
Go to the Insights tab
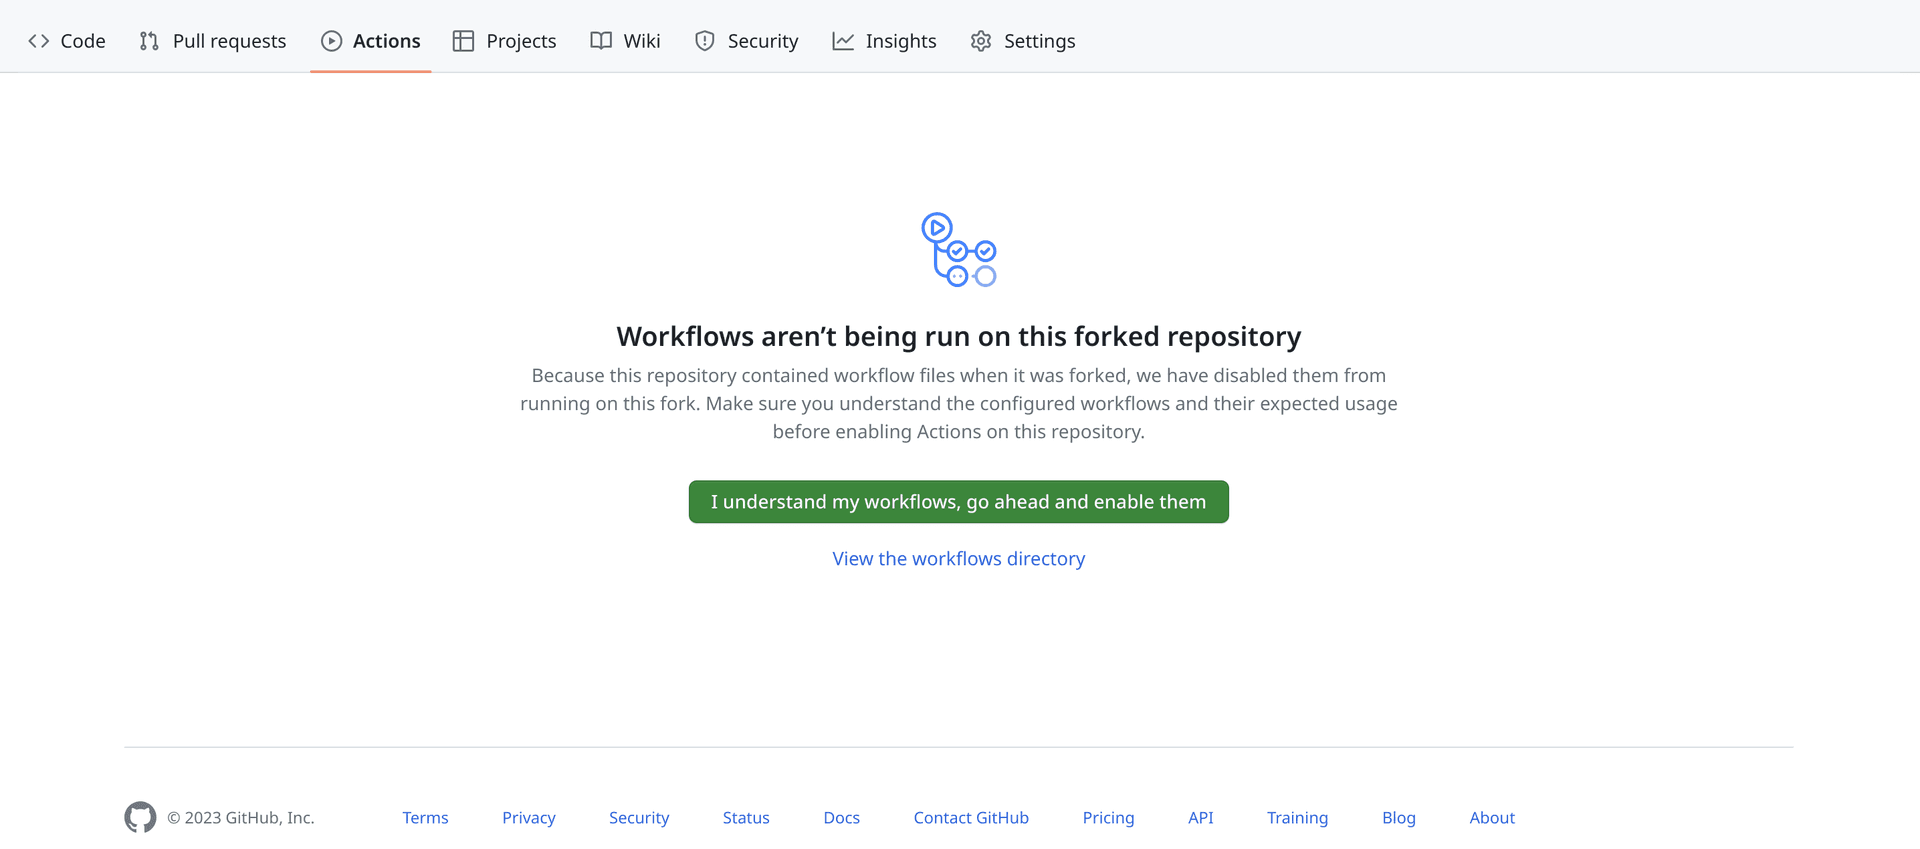(900, 41)
